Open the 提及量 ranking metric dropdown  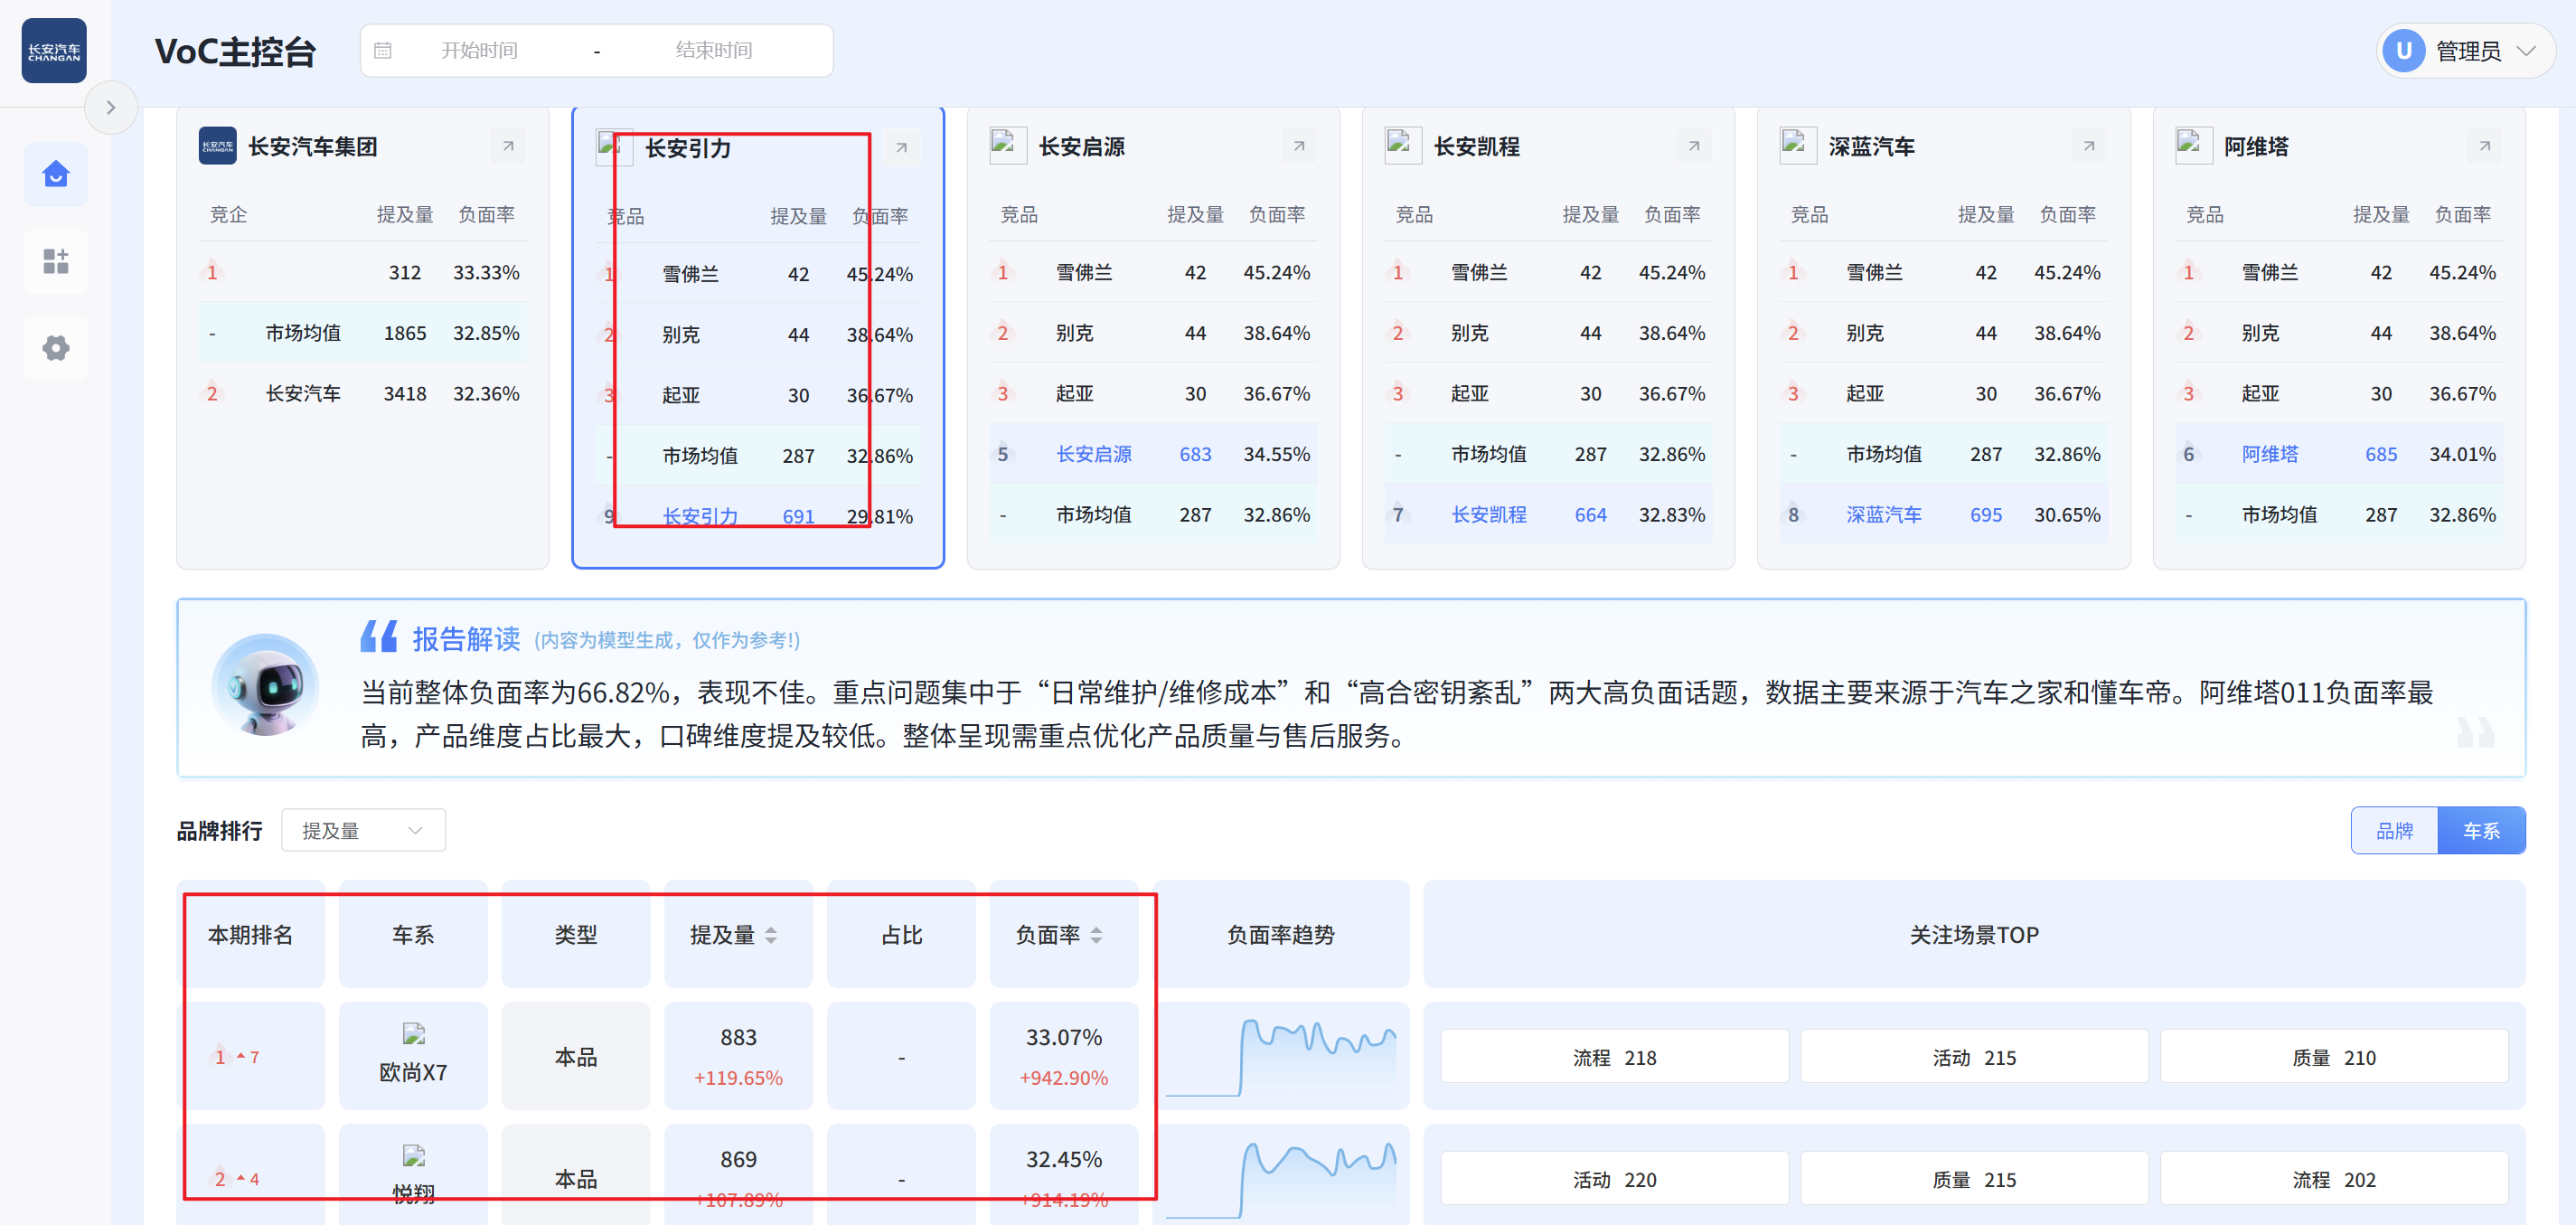click(x=363, y=830)
